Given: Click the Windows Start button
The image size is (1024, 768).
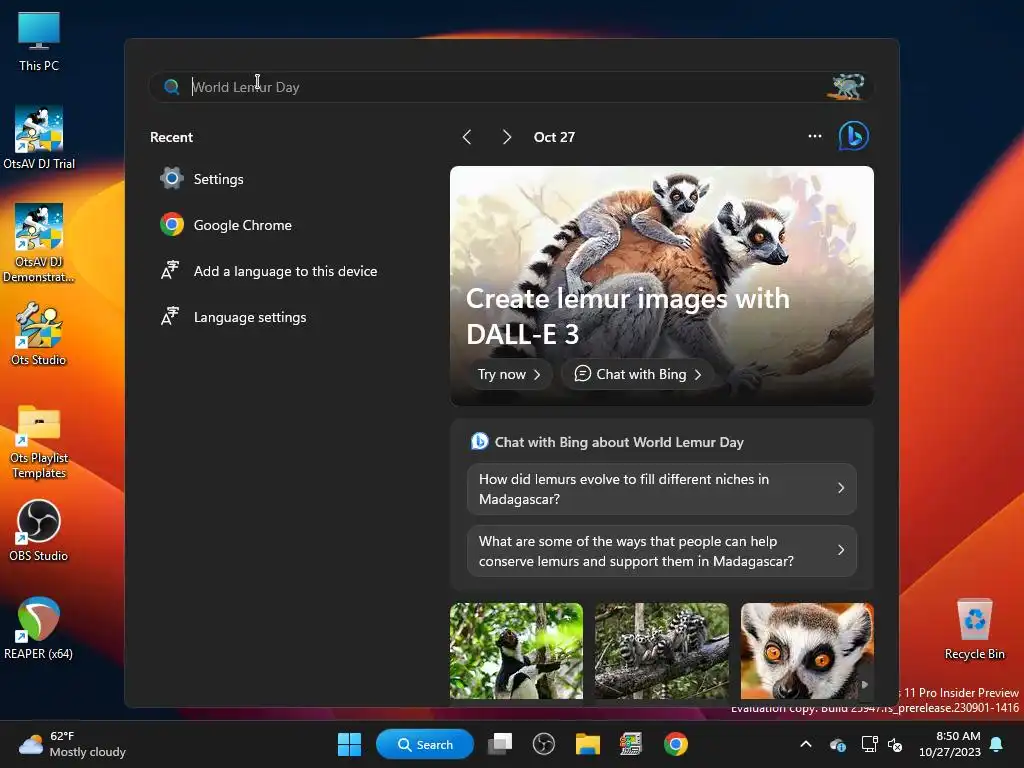Looking at the screenshot, I should [349, 744].
